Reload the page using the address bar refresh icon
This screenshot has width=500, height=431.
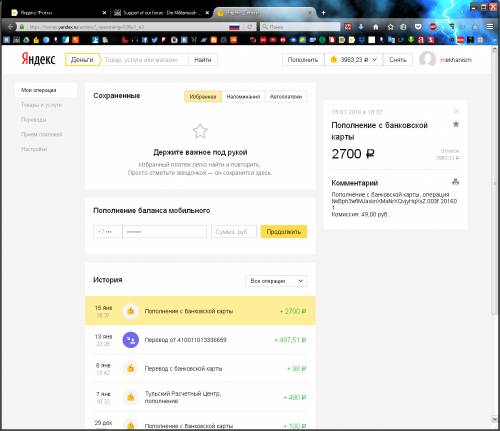pos(250,27)
